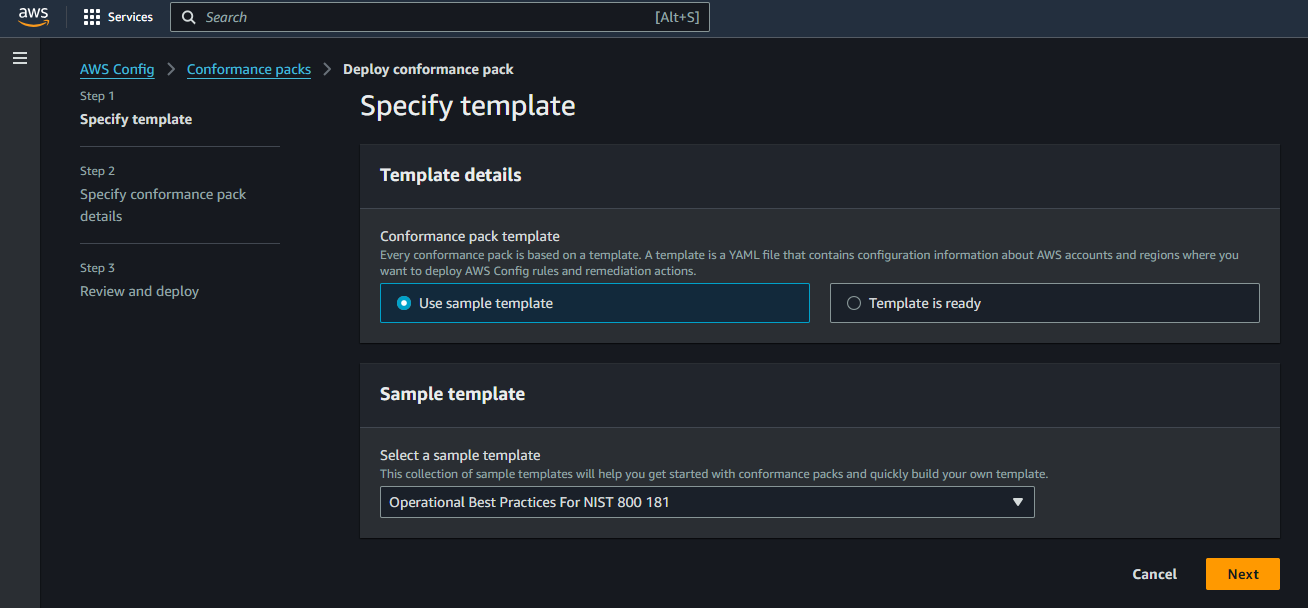Focus the top Search input field
This screenshot has width=1308, height=608.
[420, 17]
